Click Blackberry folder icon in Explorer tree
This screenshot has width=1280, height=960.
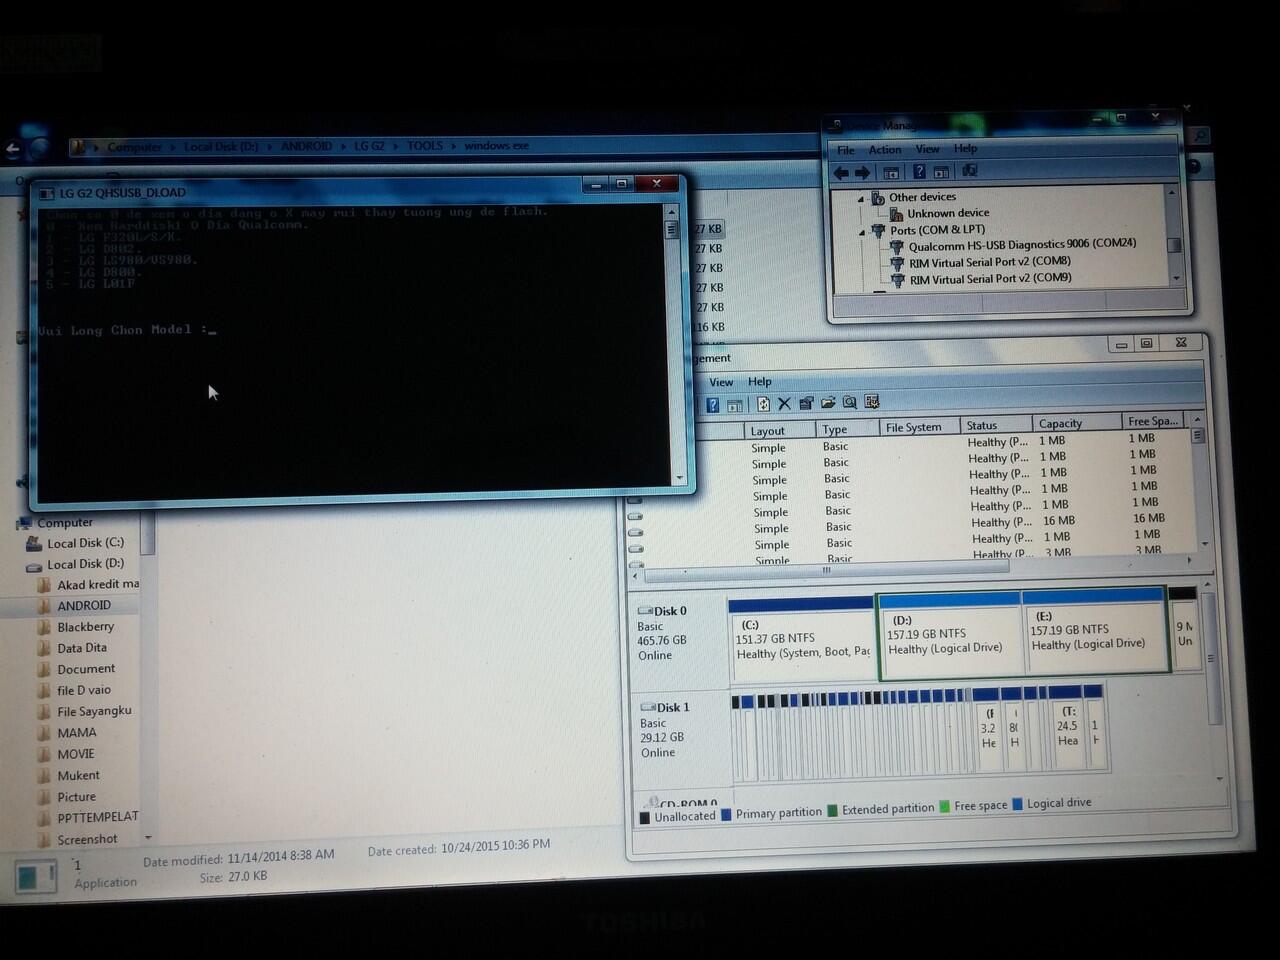point(44,627)
